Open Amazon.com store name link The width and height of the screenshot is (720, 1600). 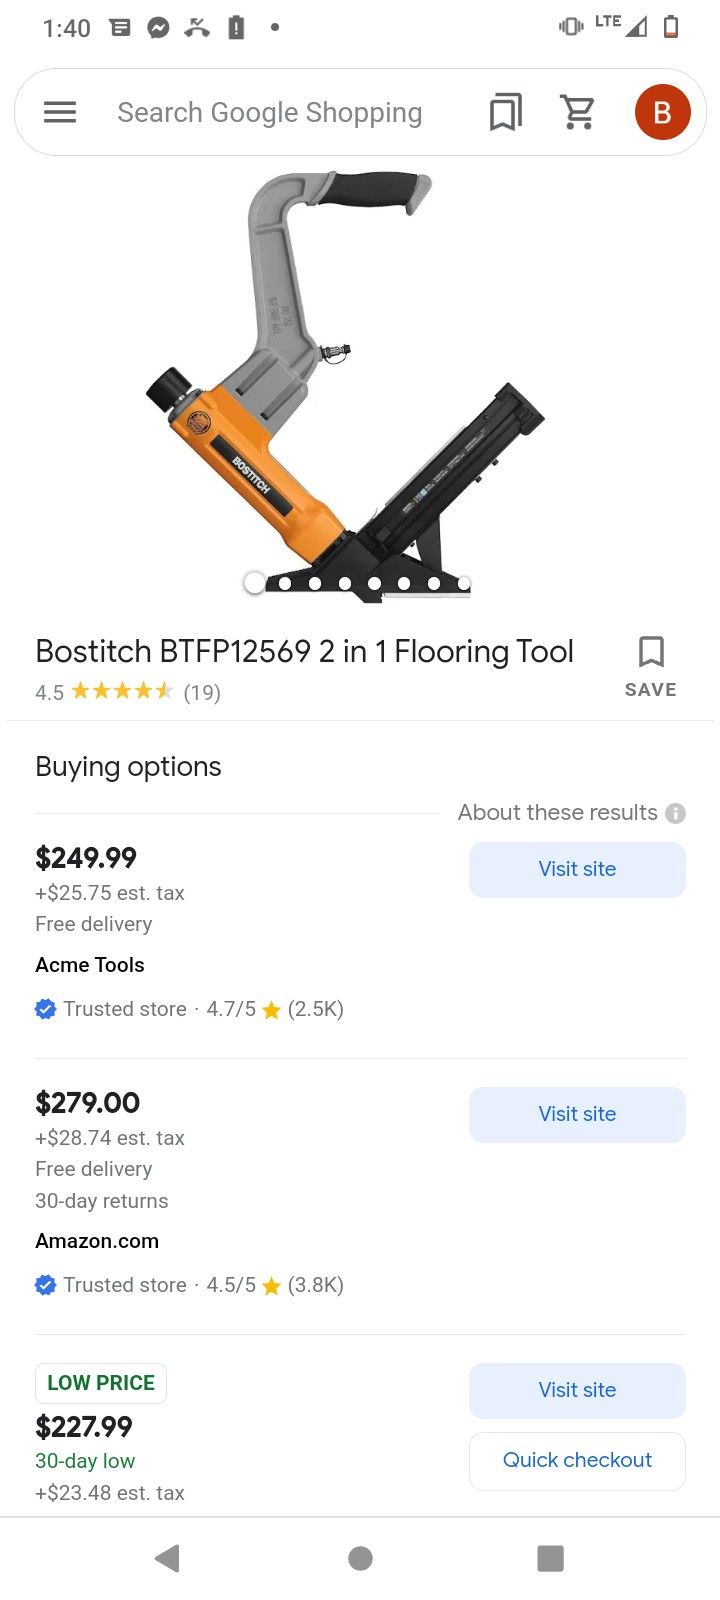pyautogui.click(x=97, y=1241)
